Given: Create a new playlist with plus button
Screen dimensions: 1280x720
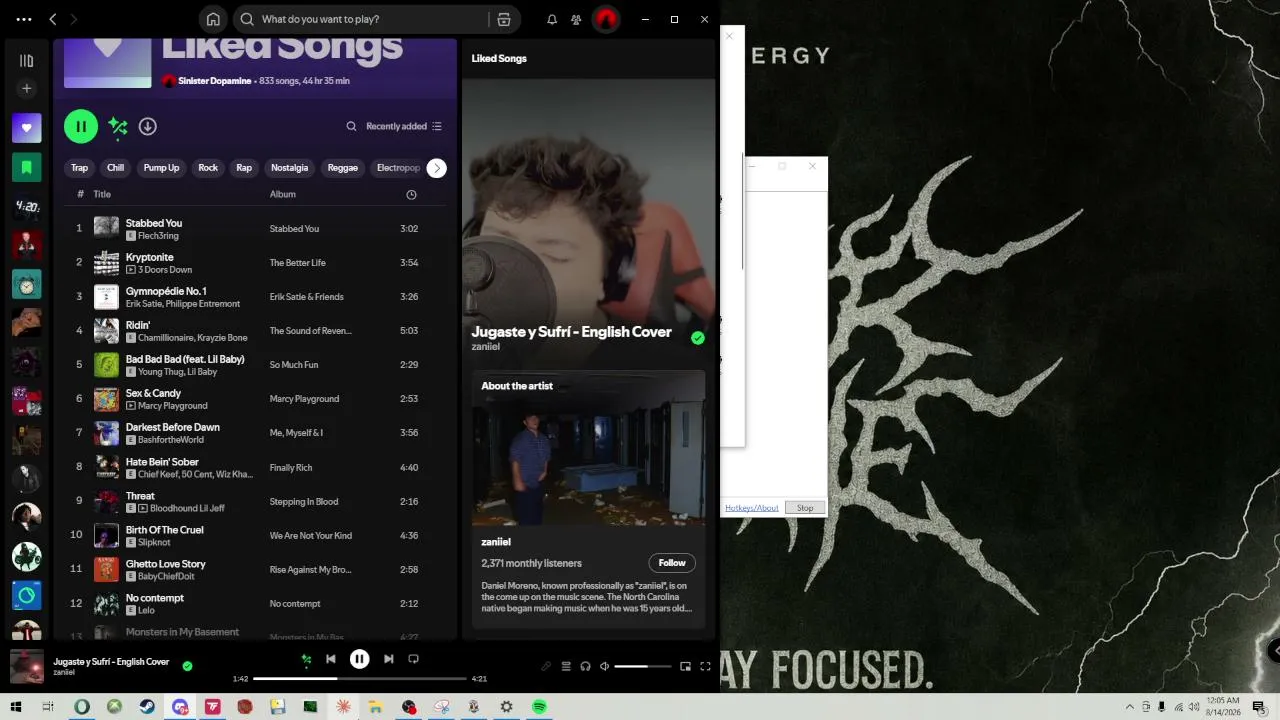Looking at the screenshot, I should [x=27, y=88].
